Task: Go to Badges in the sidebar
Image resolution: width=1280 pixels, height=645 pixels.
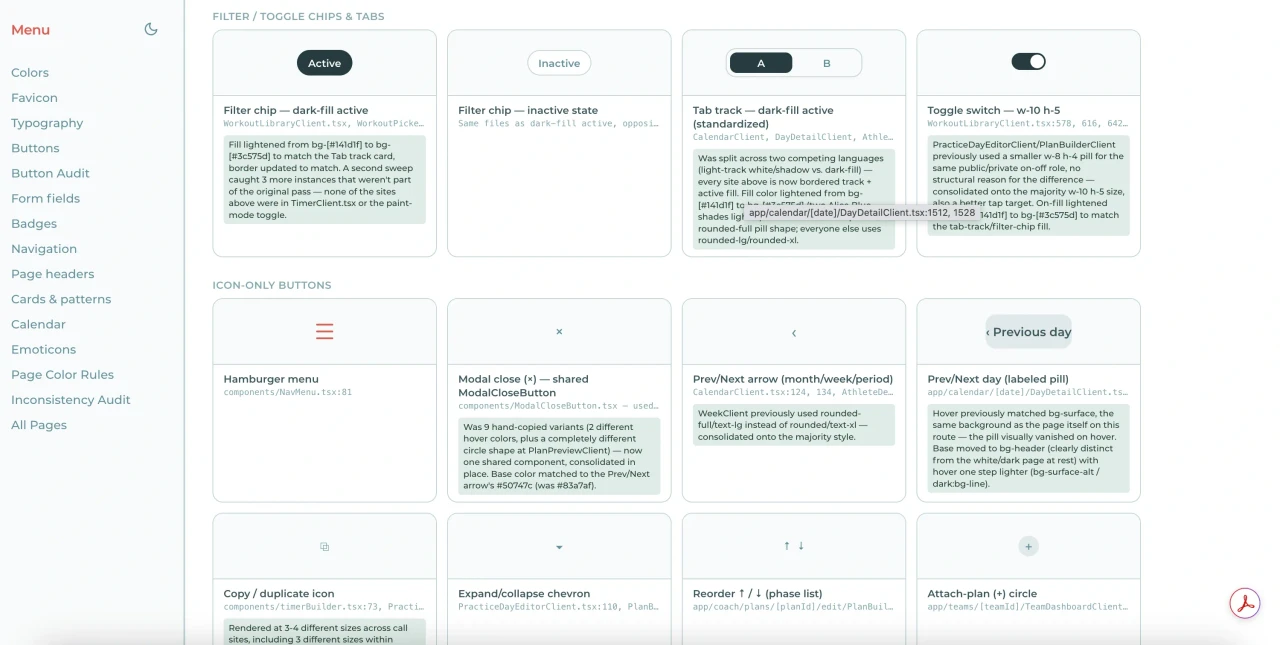Action: tap(34, 223)
